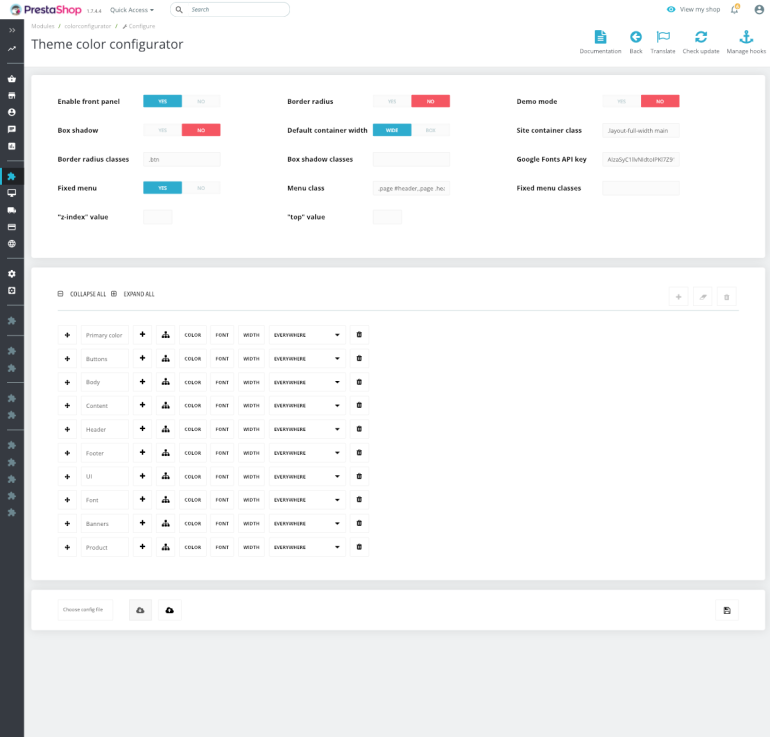Open notifications bell icon
This screenshot has width=770, height=737.
pyautogui.click(x=735, y=9)
